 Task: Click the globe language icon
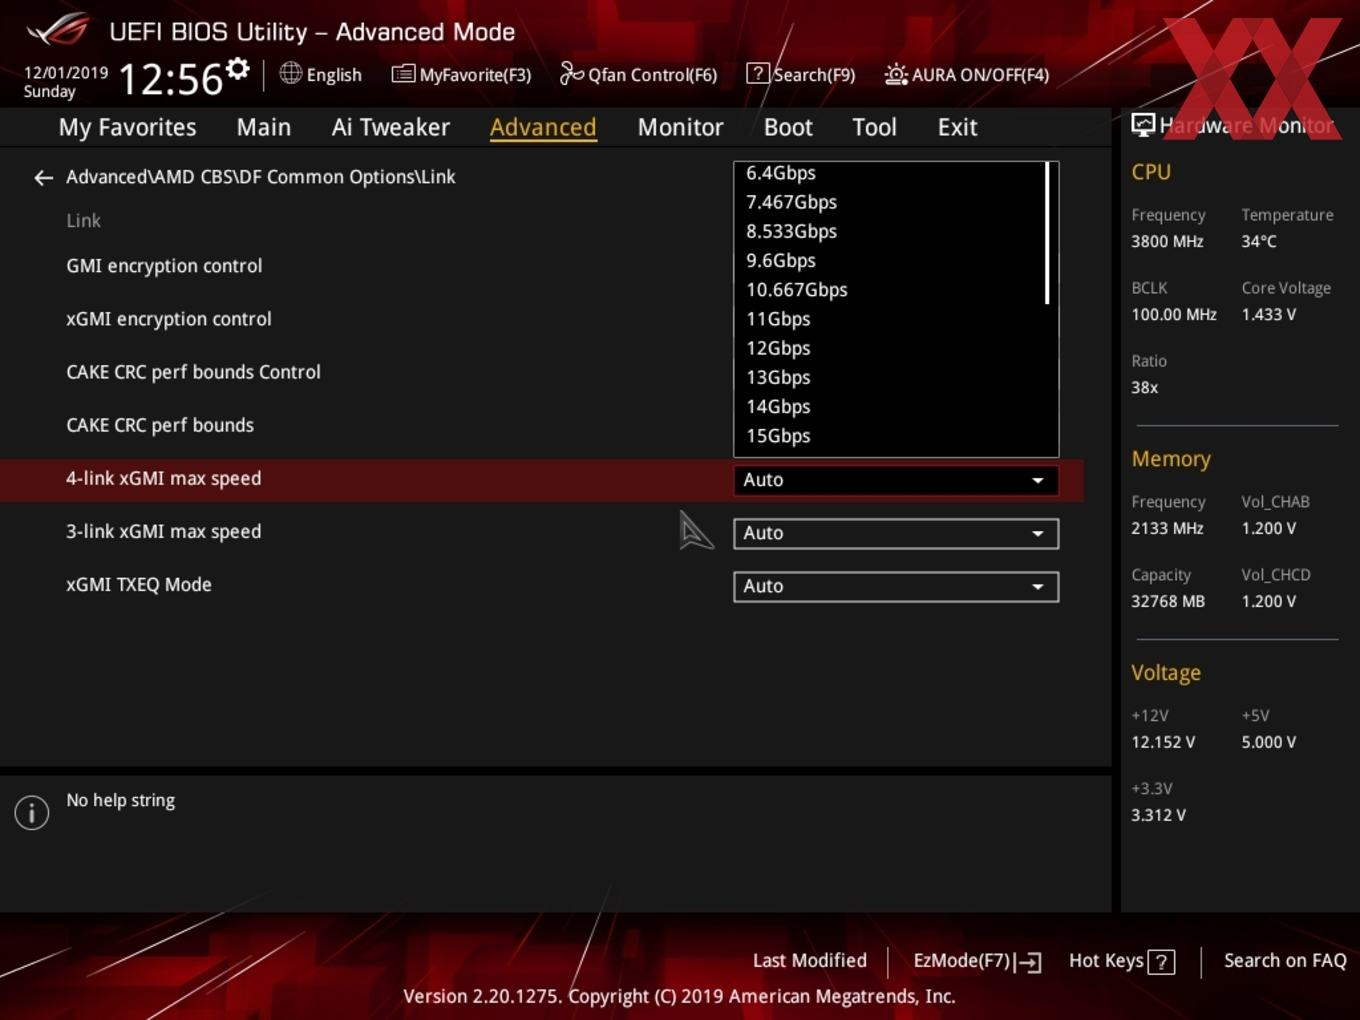(x=290, y=73)
